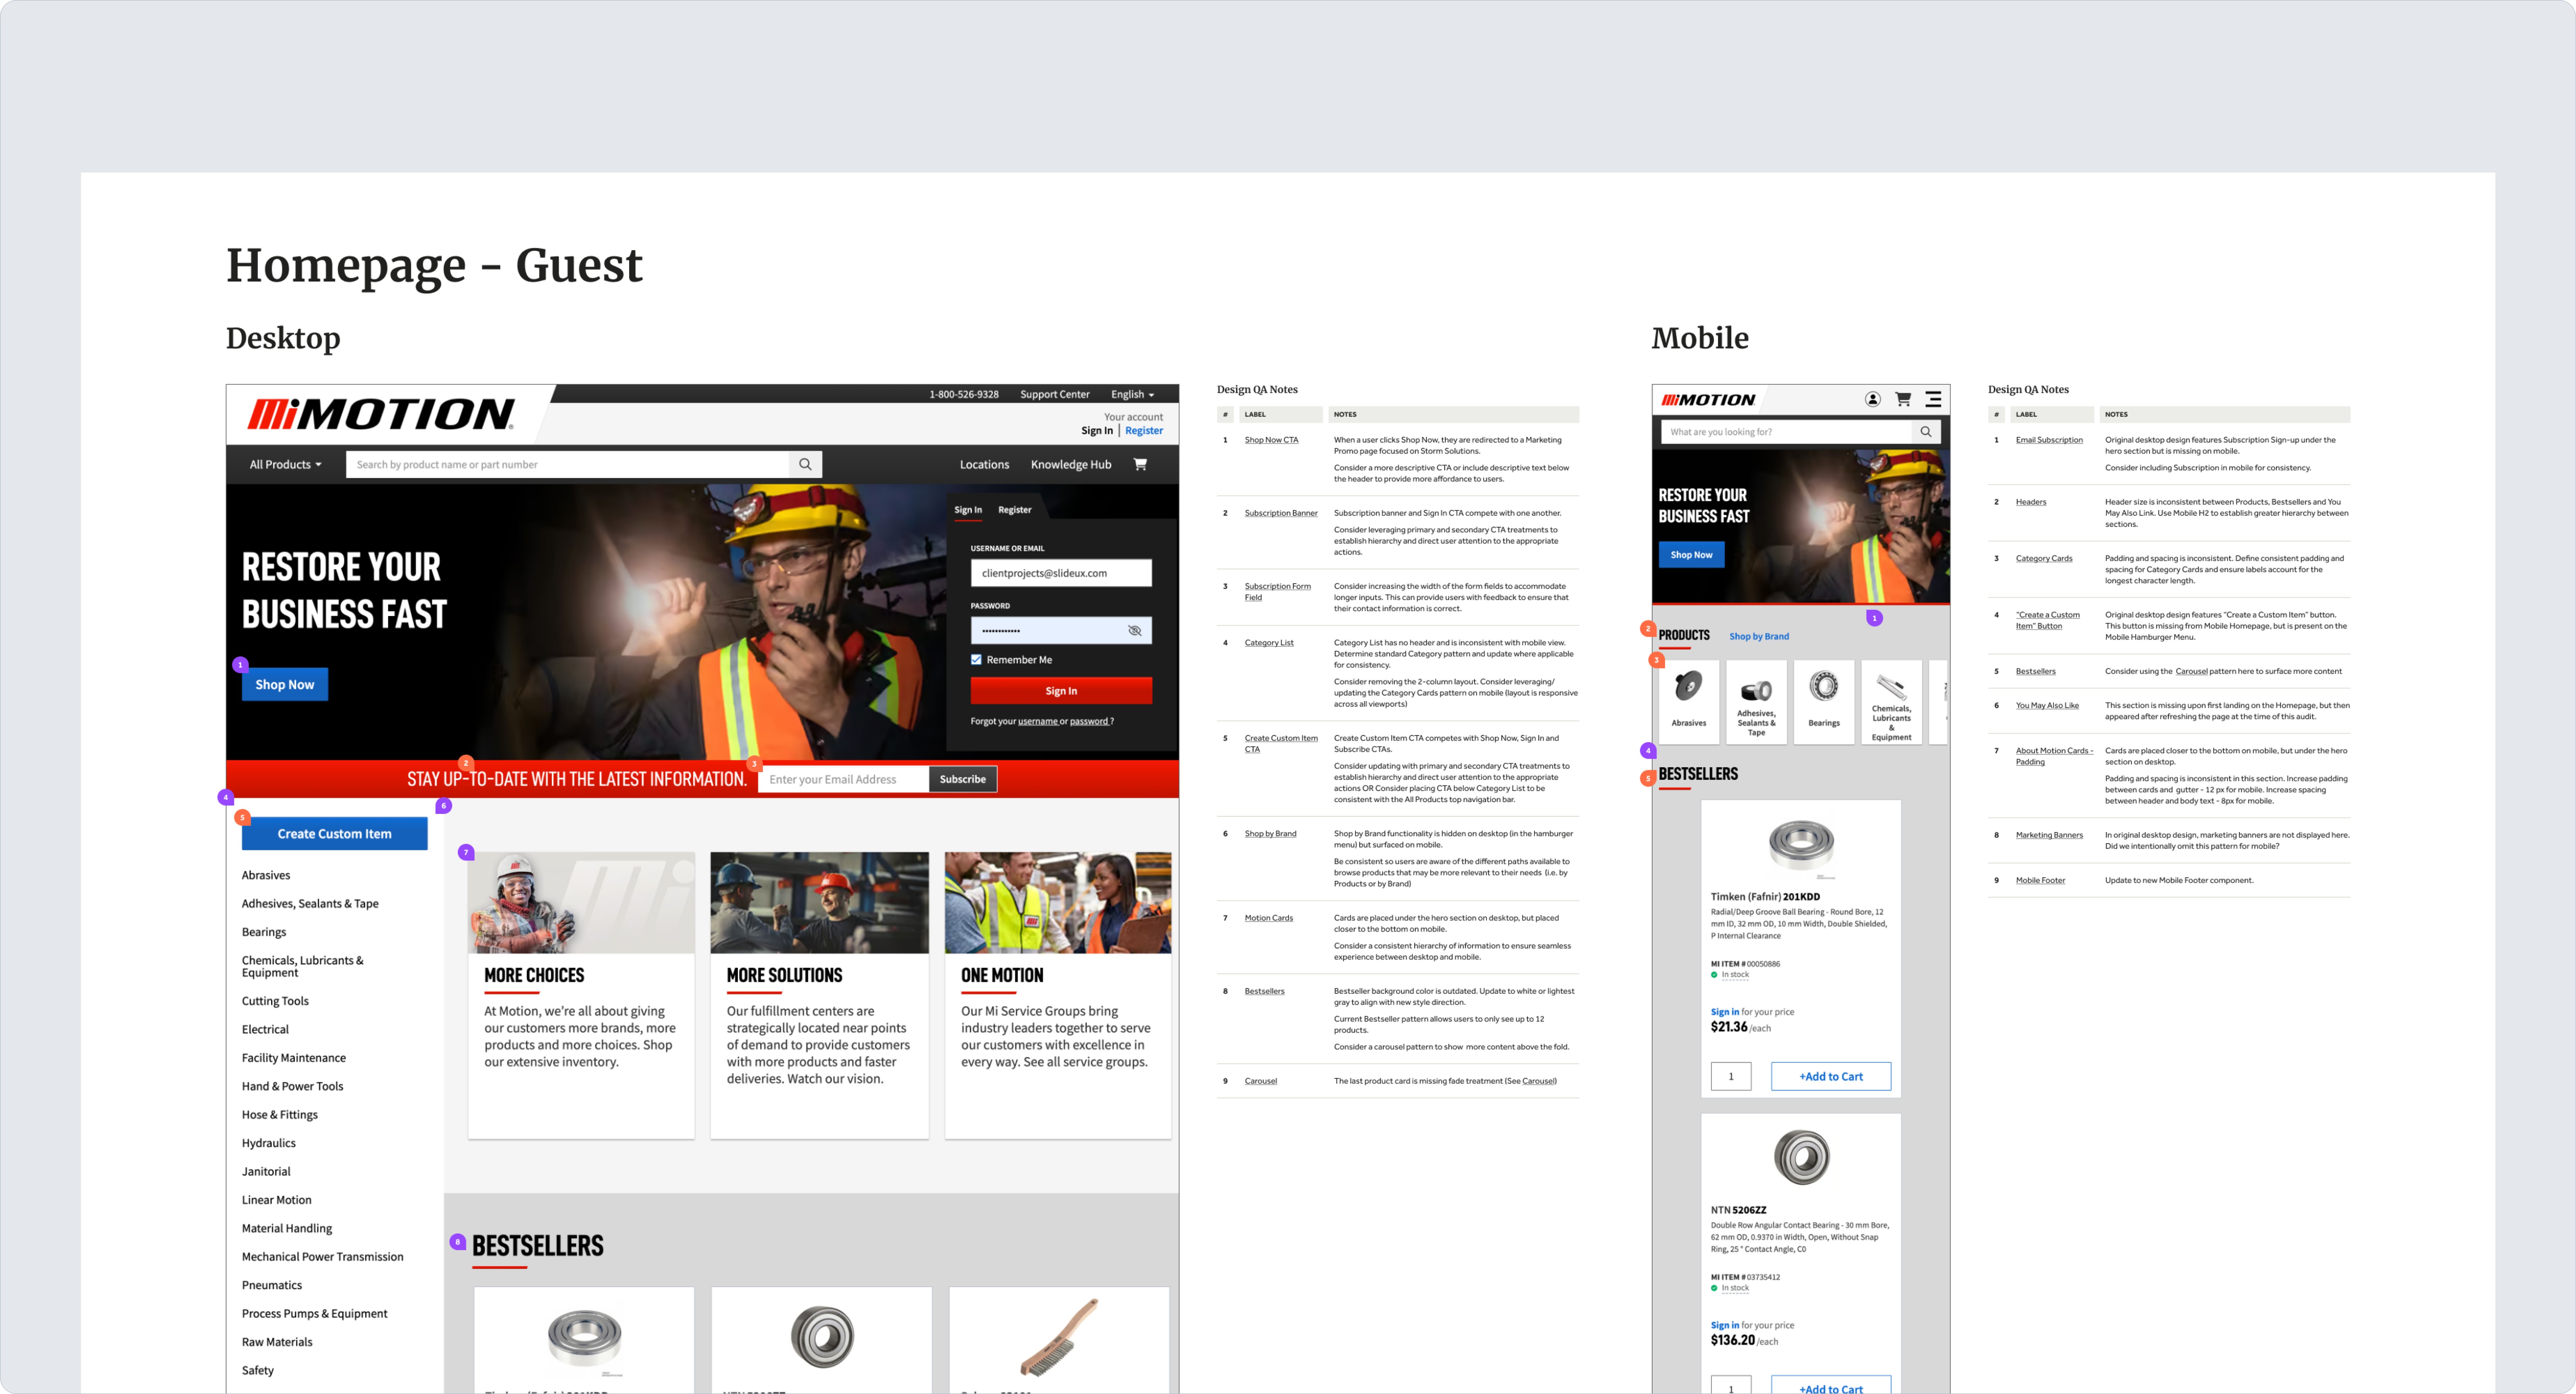Open the mobile shopping cart icon
This screenshot has height=1394, width=2576.
point(1903,399)
